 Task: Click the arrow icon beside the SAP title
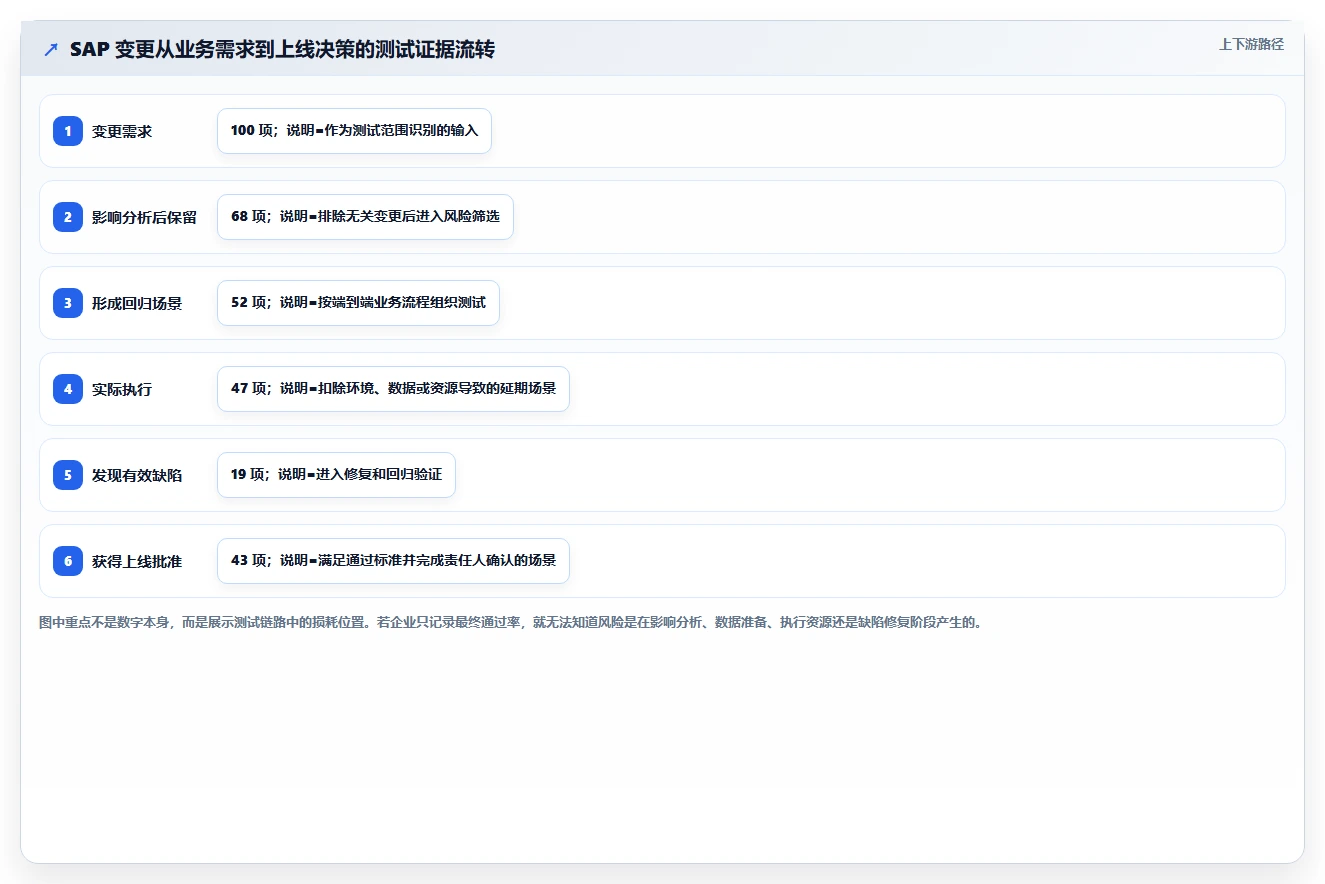point(51,50)
